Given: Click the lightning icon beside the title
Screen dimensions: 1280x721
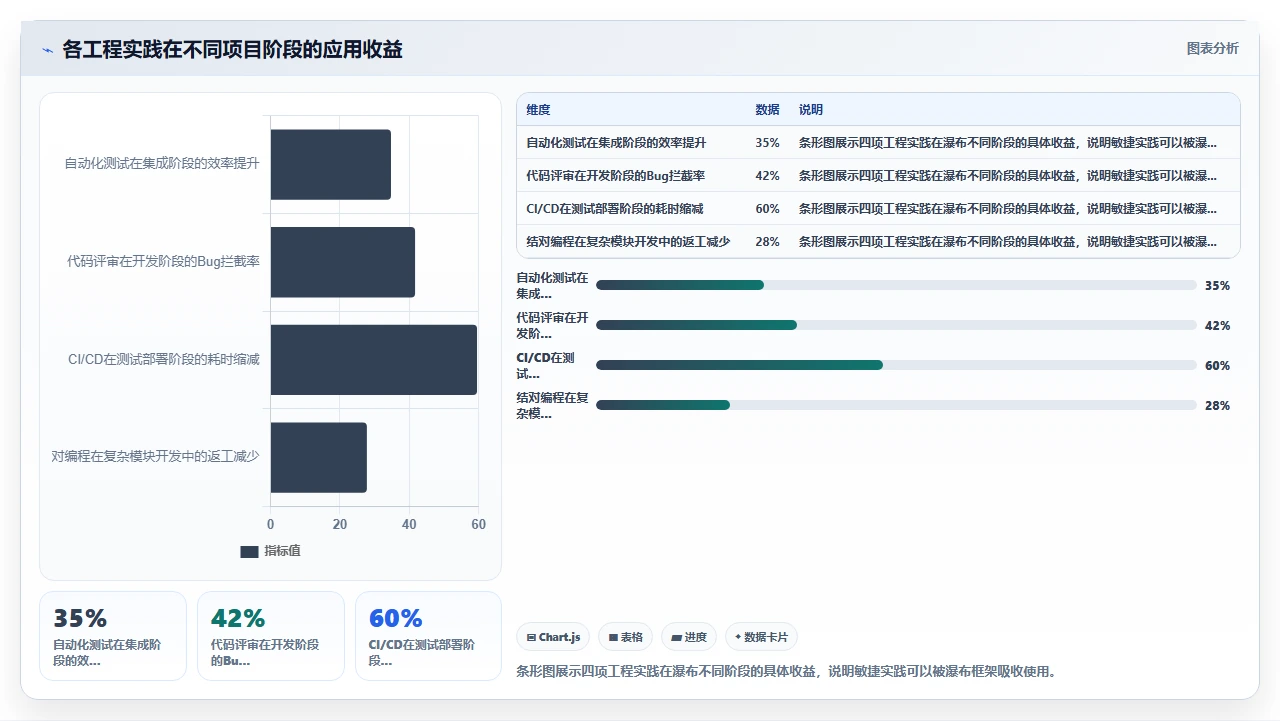Looking at the screenshot, I should 47,50.
